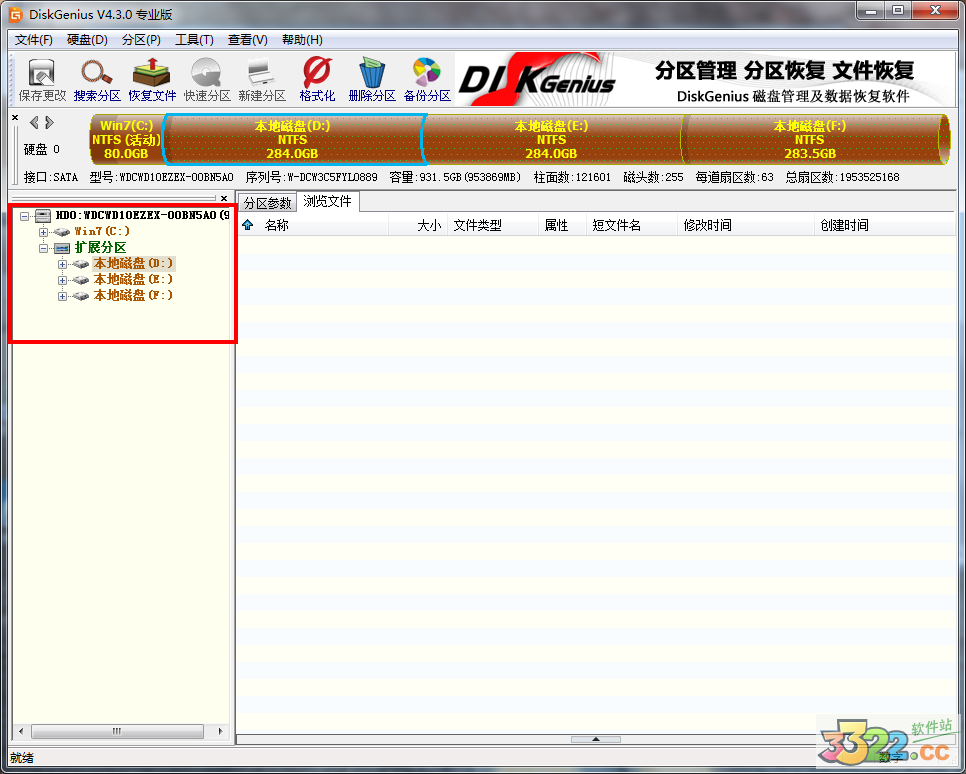Expand the Win7 (C:) tree node
The height and width of the screenshot is (774, 966).
(43, 232)
